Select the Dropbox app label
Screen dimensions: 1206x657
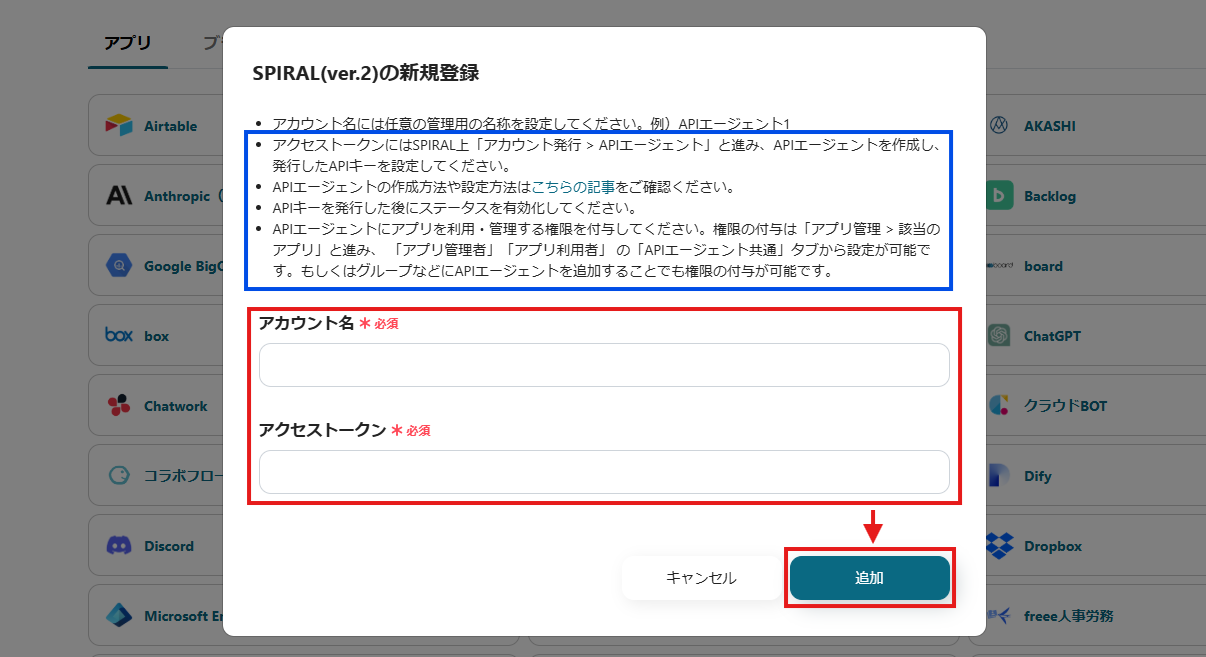point(1053,547)
